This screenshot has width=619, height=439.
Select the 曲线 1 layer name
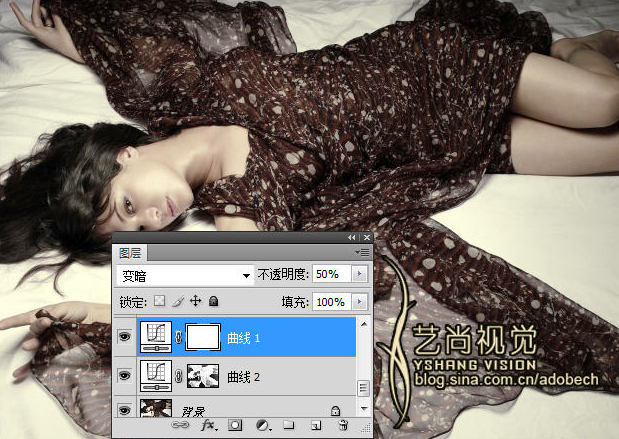point(244,338)
